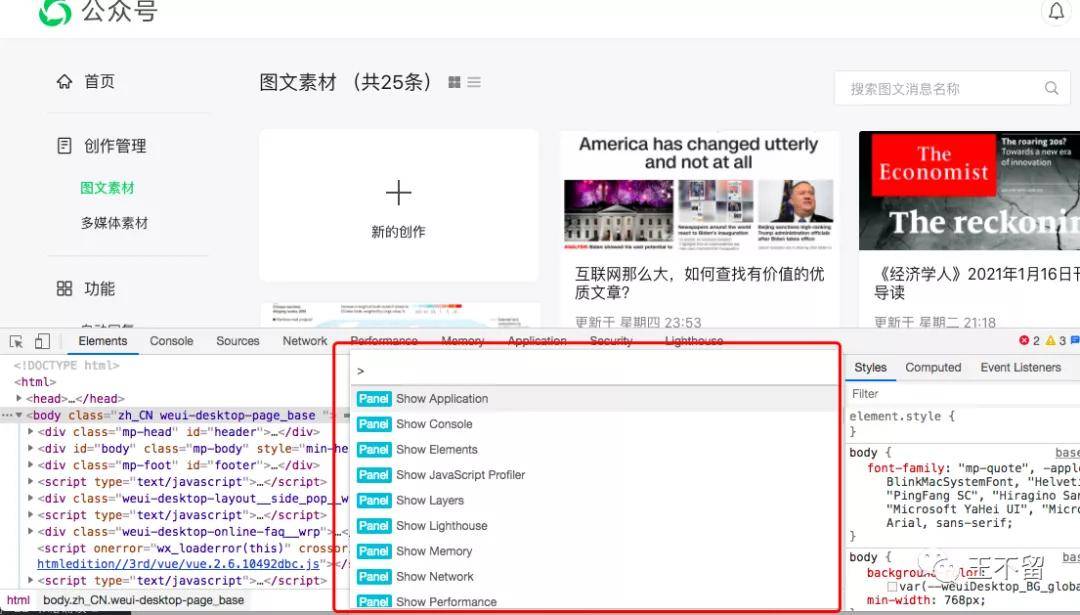
Task: Toggle the device toolbar icon
Action: tap(43, 341)
